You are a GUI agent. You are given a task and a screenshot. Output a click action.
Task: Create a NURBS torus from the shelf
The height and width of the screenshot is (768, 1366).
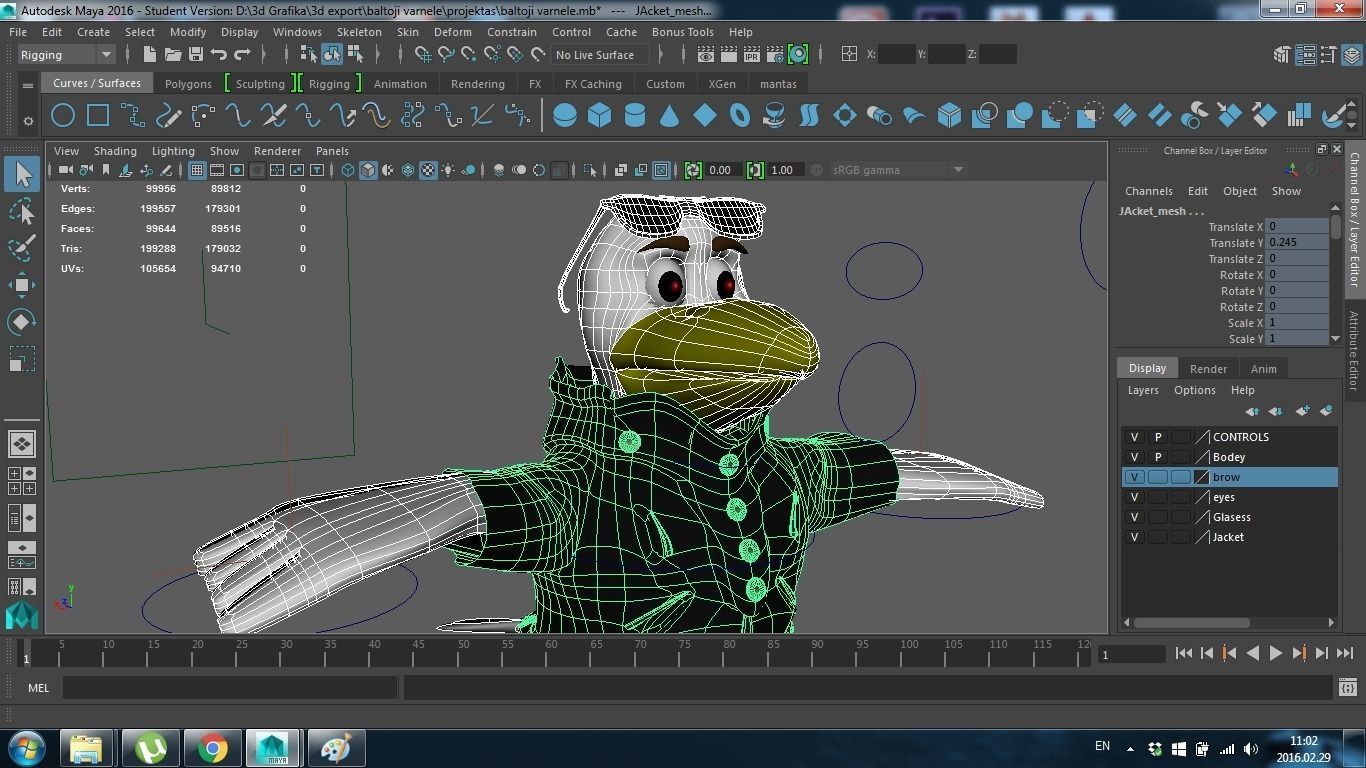(739, 116)
